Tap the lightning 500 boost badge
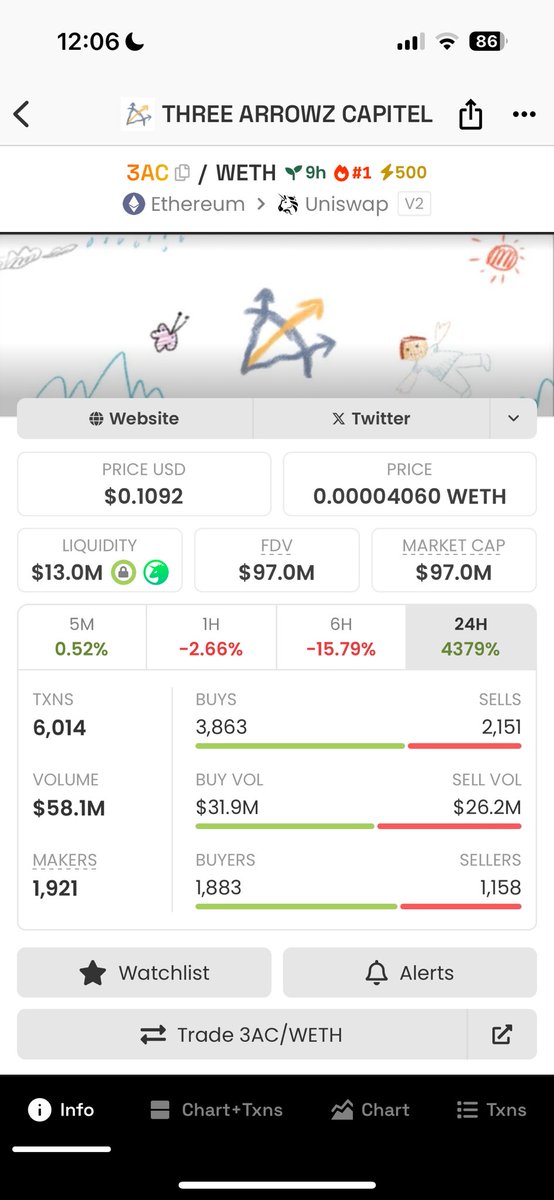Screen dimensions: 554x1200 402,173
